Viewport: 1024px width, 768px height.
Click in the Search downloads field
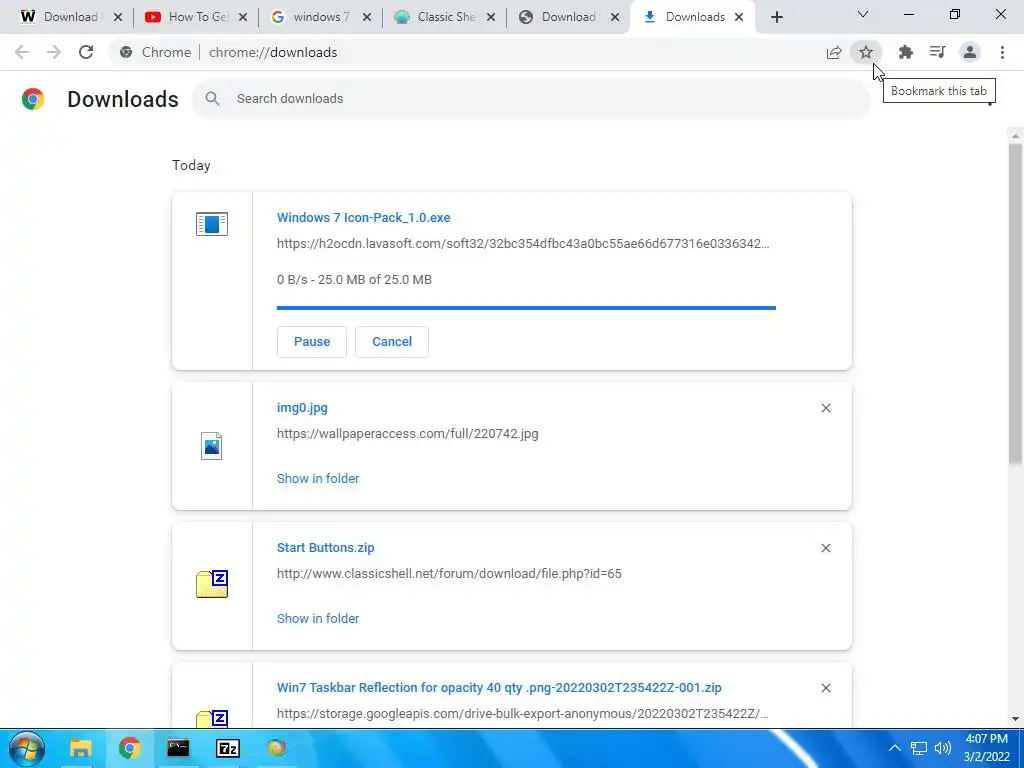click(x=532, y=99)
